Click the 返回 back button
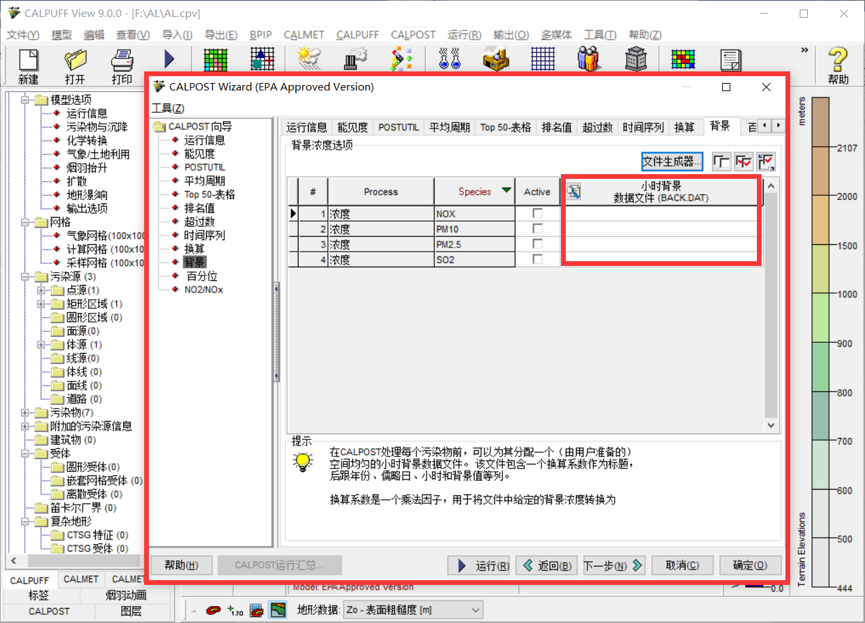Image resolution: width=865 pixels, height=623 pixels. (547, 566)
